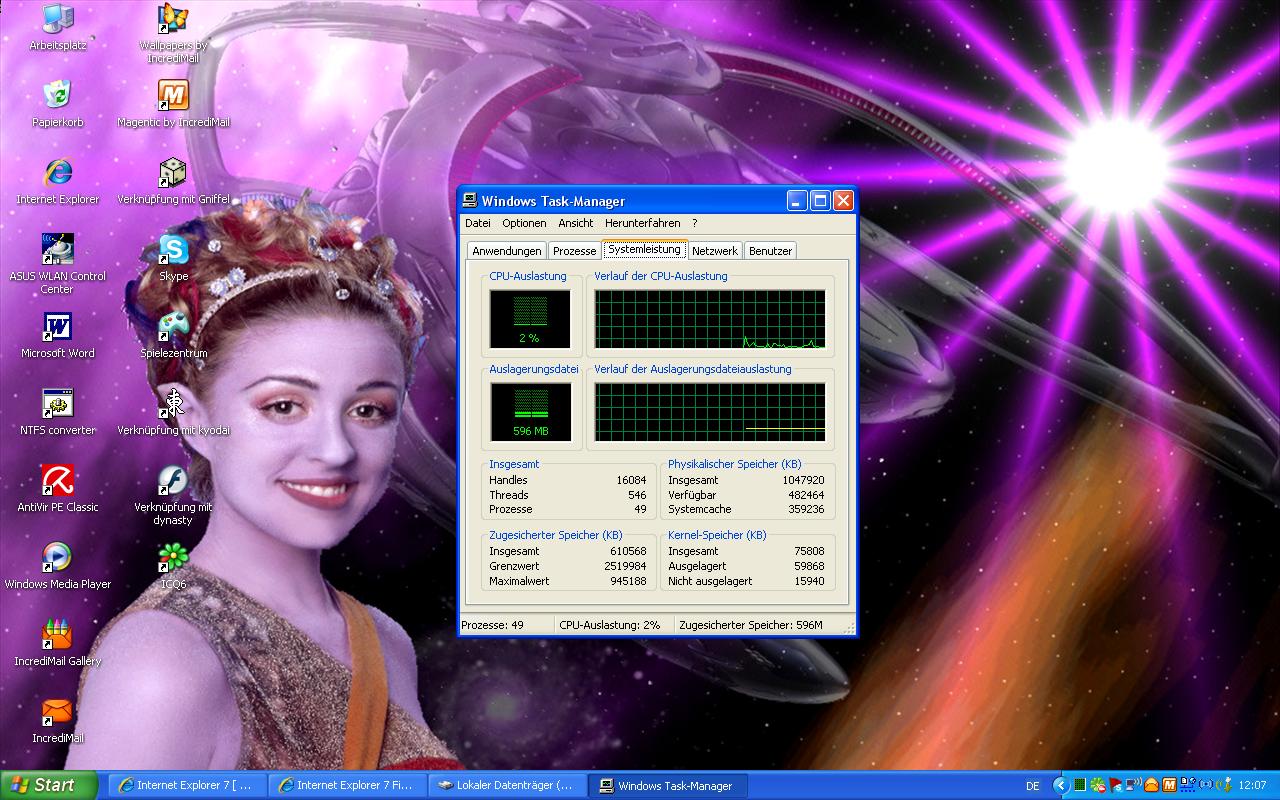
Task: Open the Ansicht menu
Action: [x=575, y=223]
